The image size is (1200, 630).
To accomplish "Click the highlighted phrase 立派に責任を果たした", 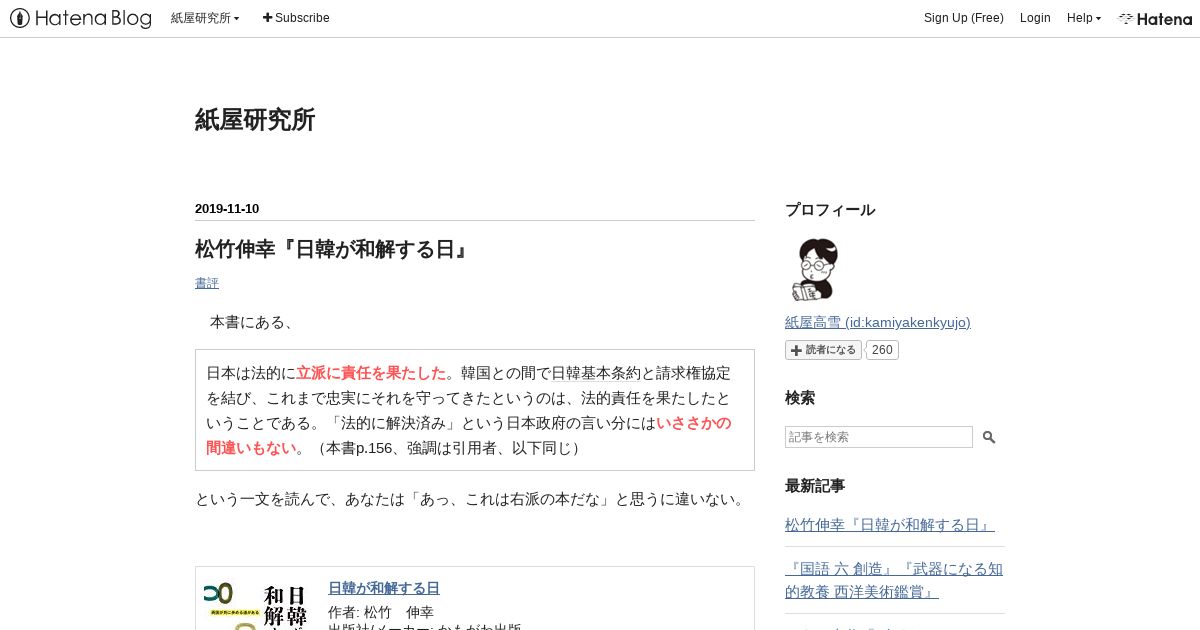I will (371, 373).
